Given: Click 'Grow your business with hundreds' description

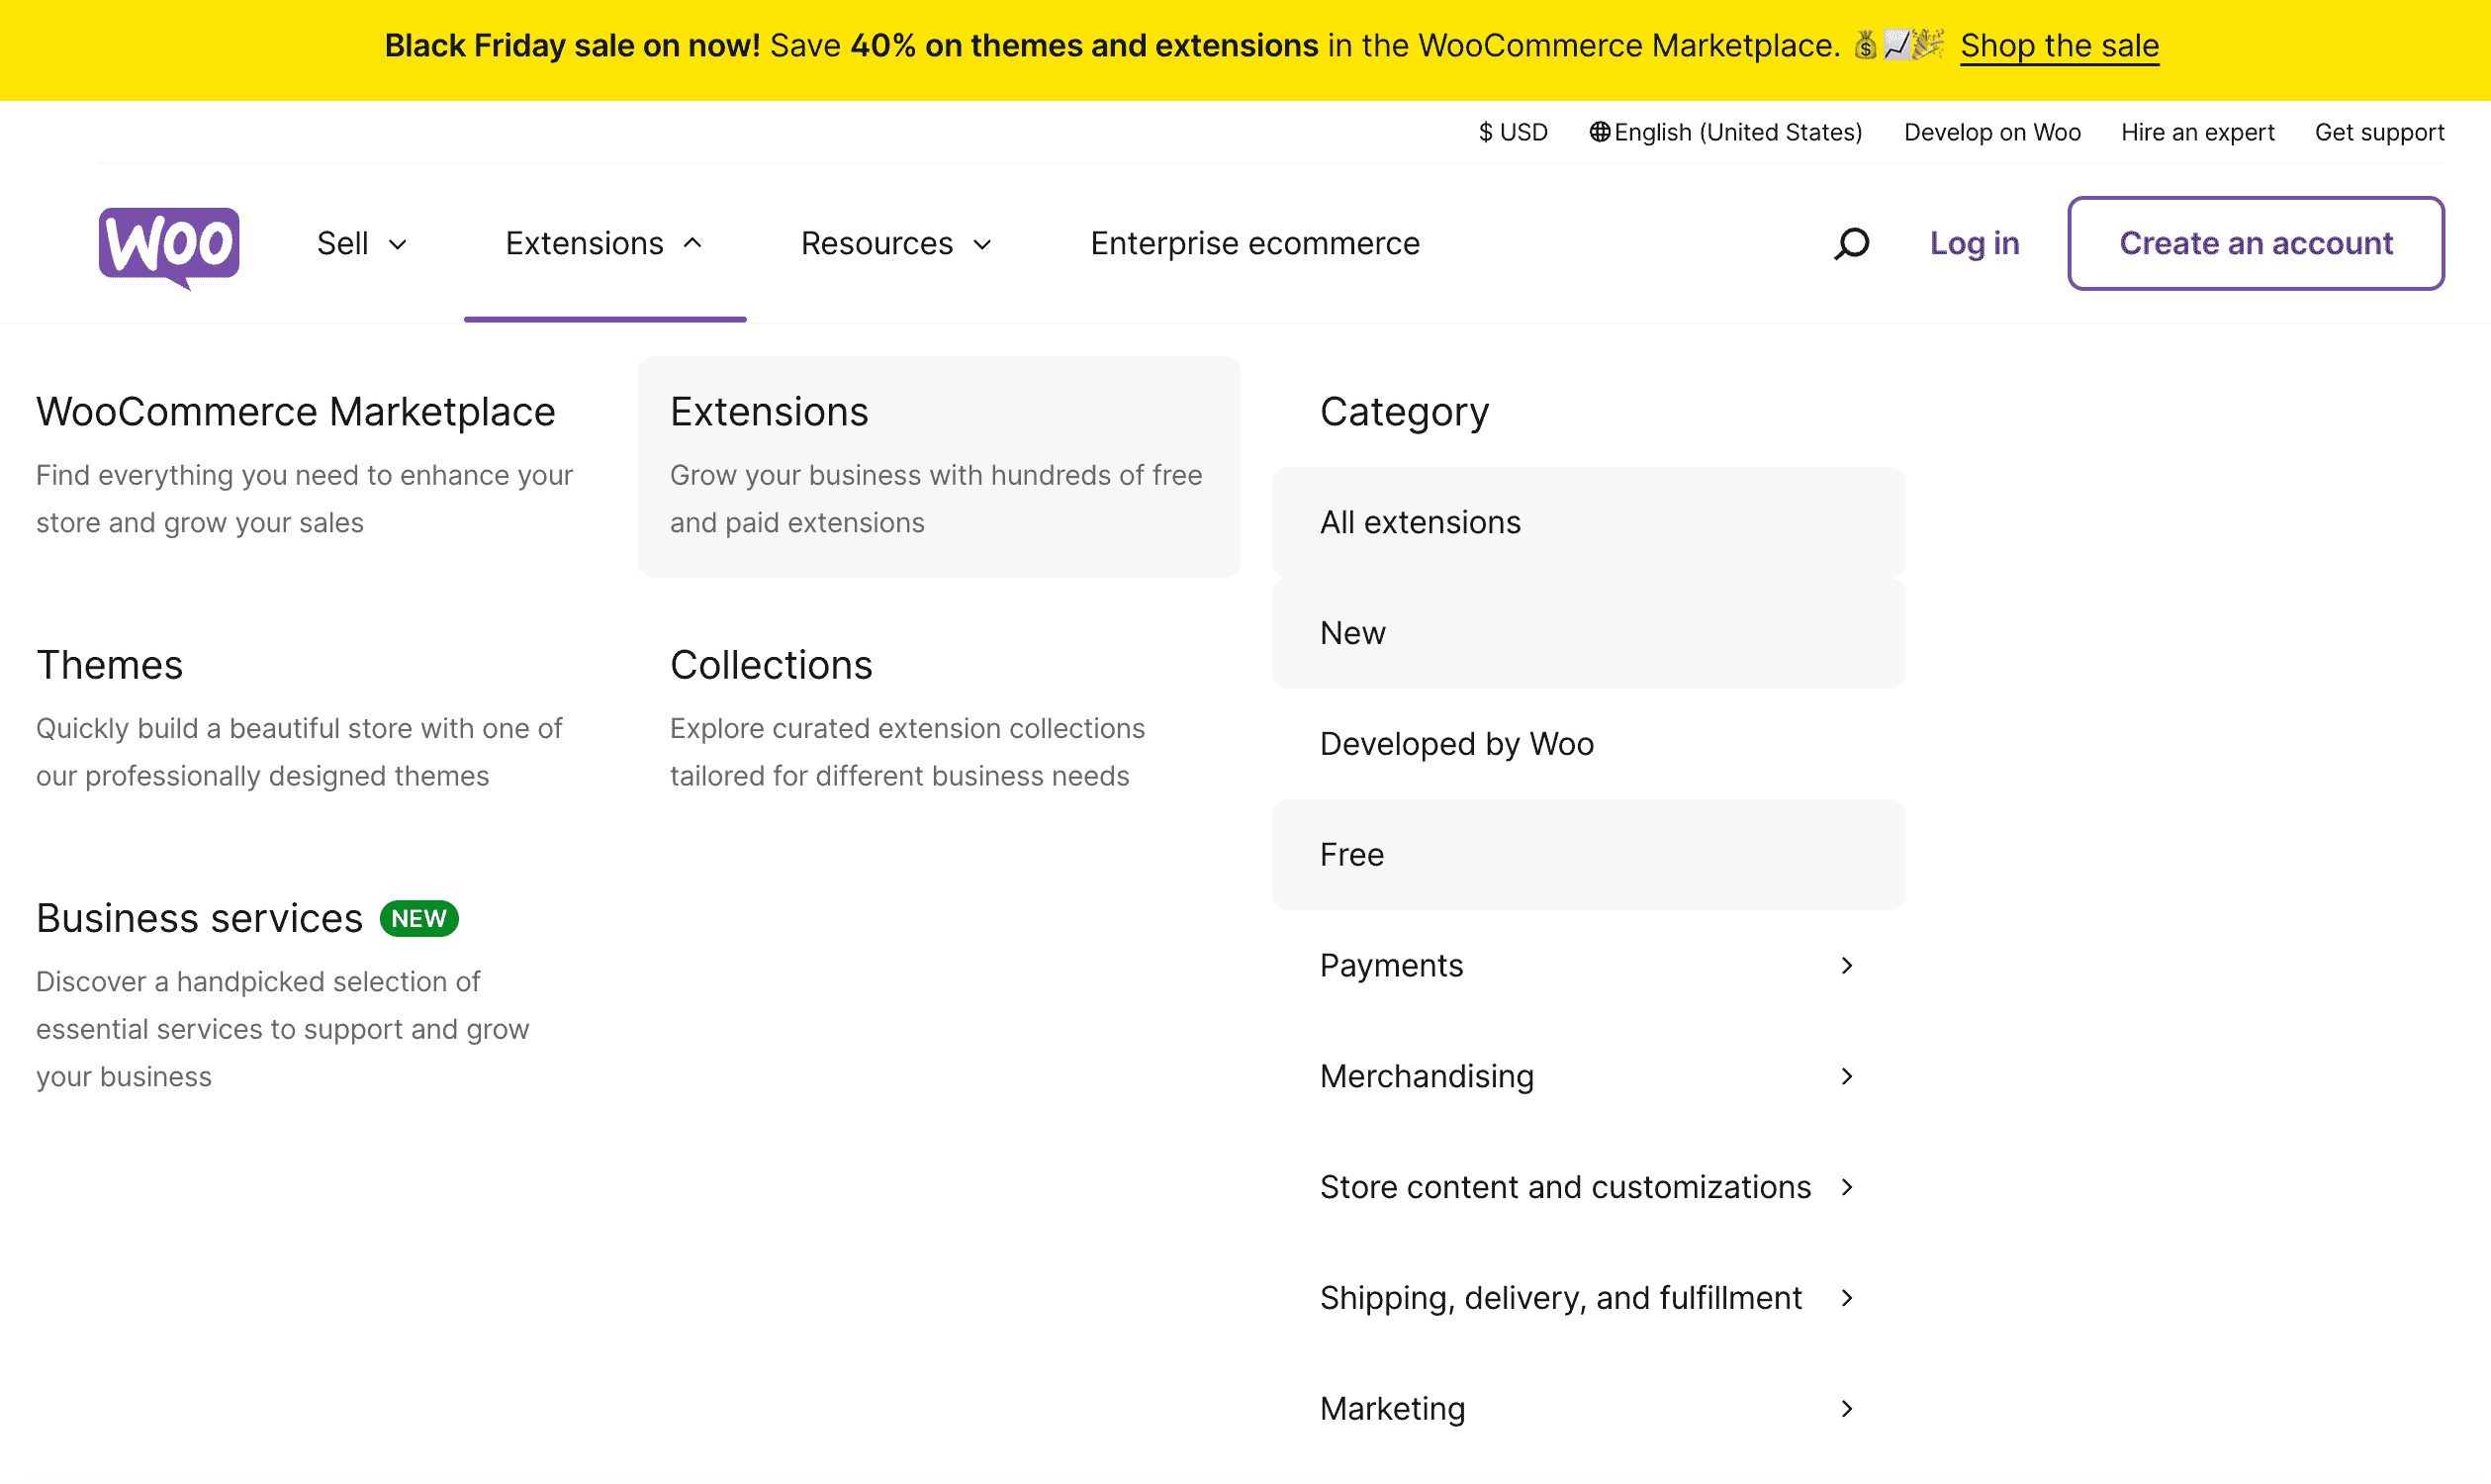Looking at the screenshot, I should point(936,499).
